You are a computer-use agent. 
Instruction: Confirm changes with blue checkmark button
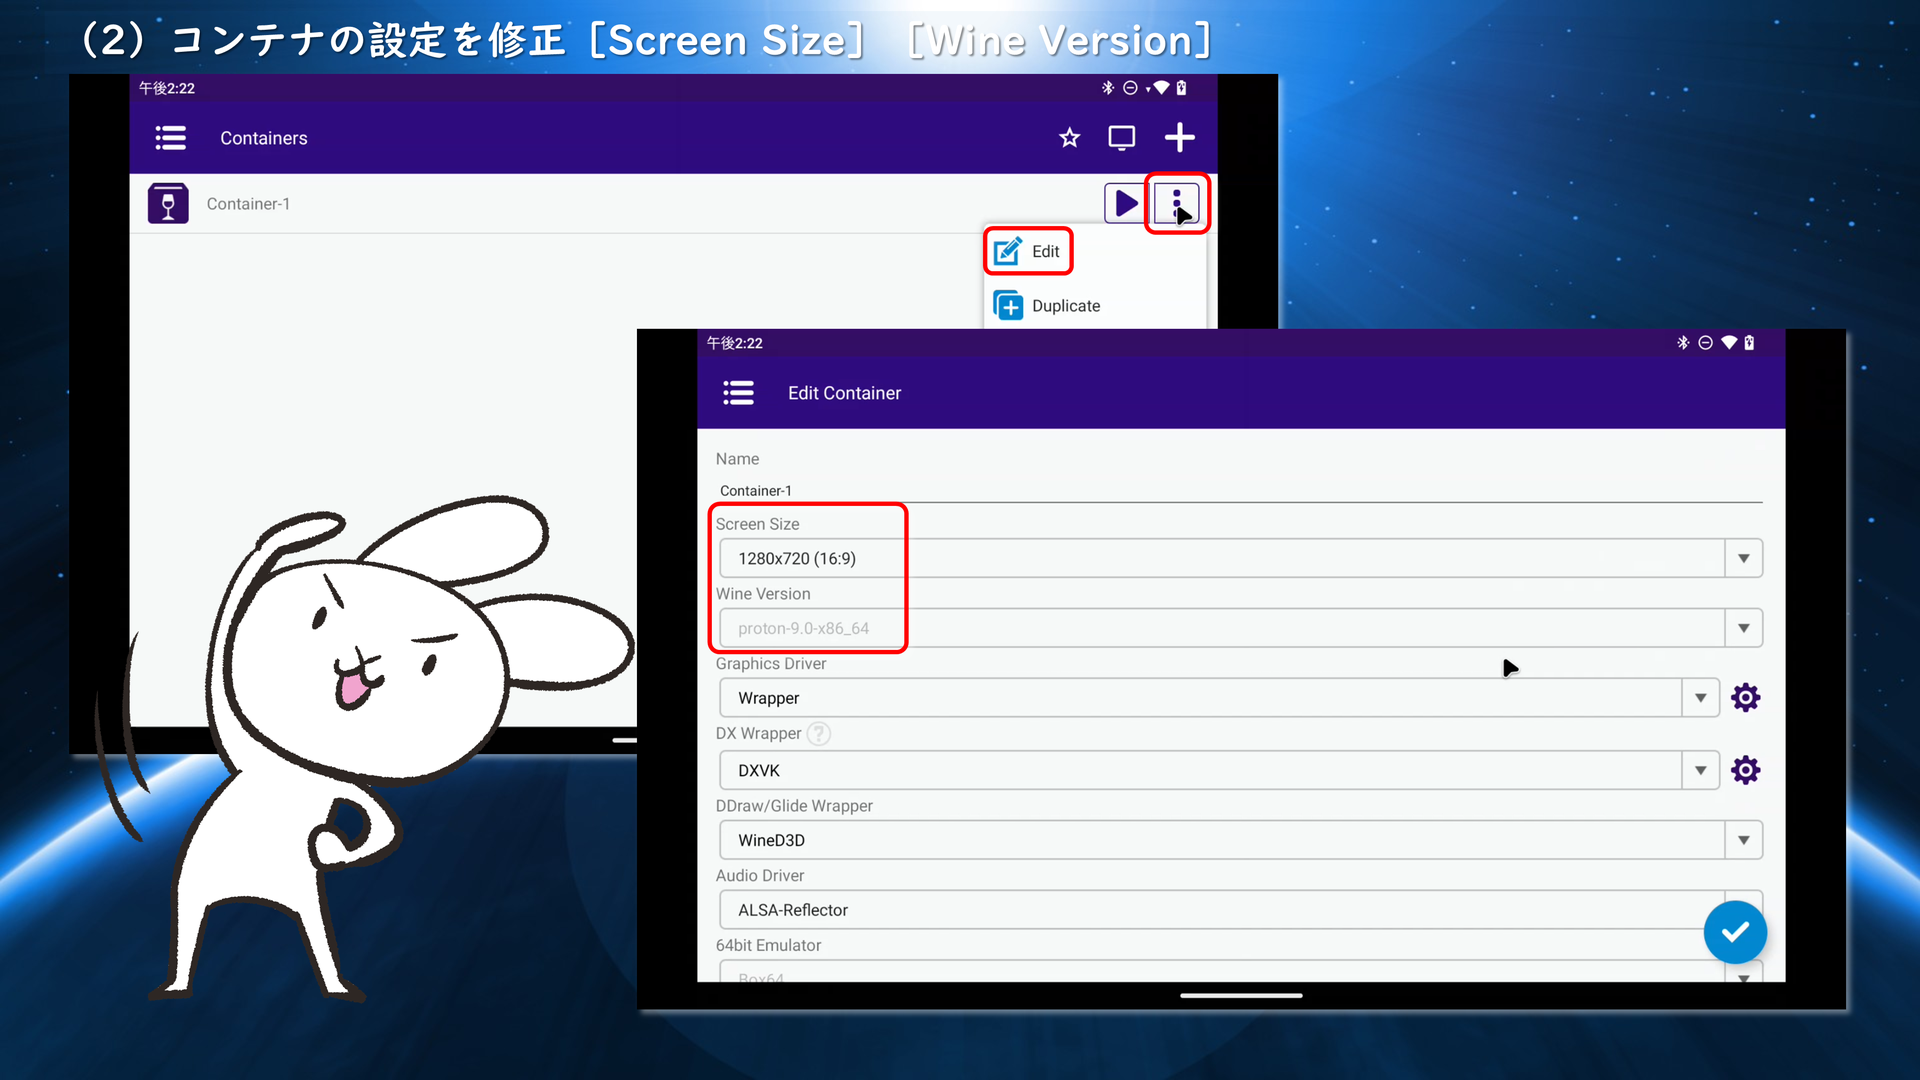(1735, 932)
